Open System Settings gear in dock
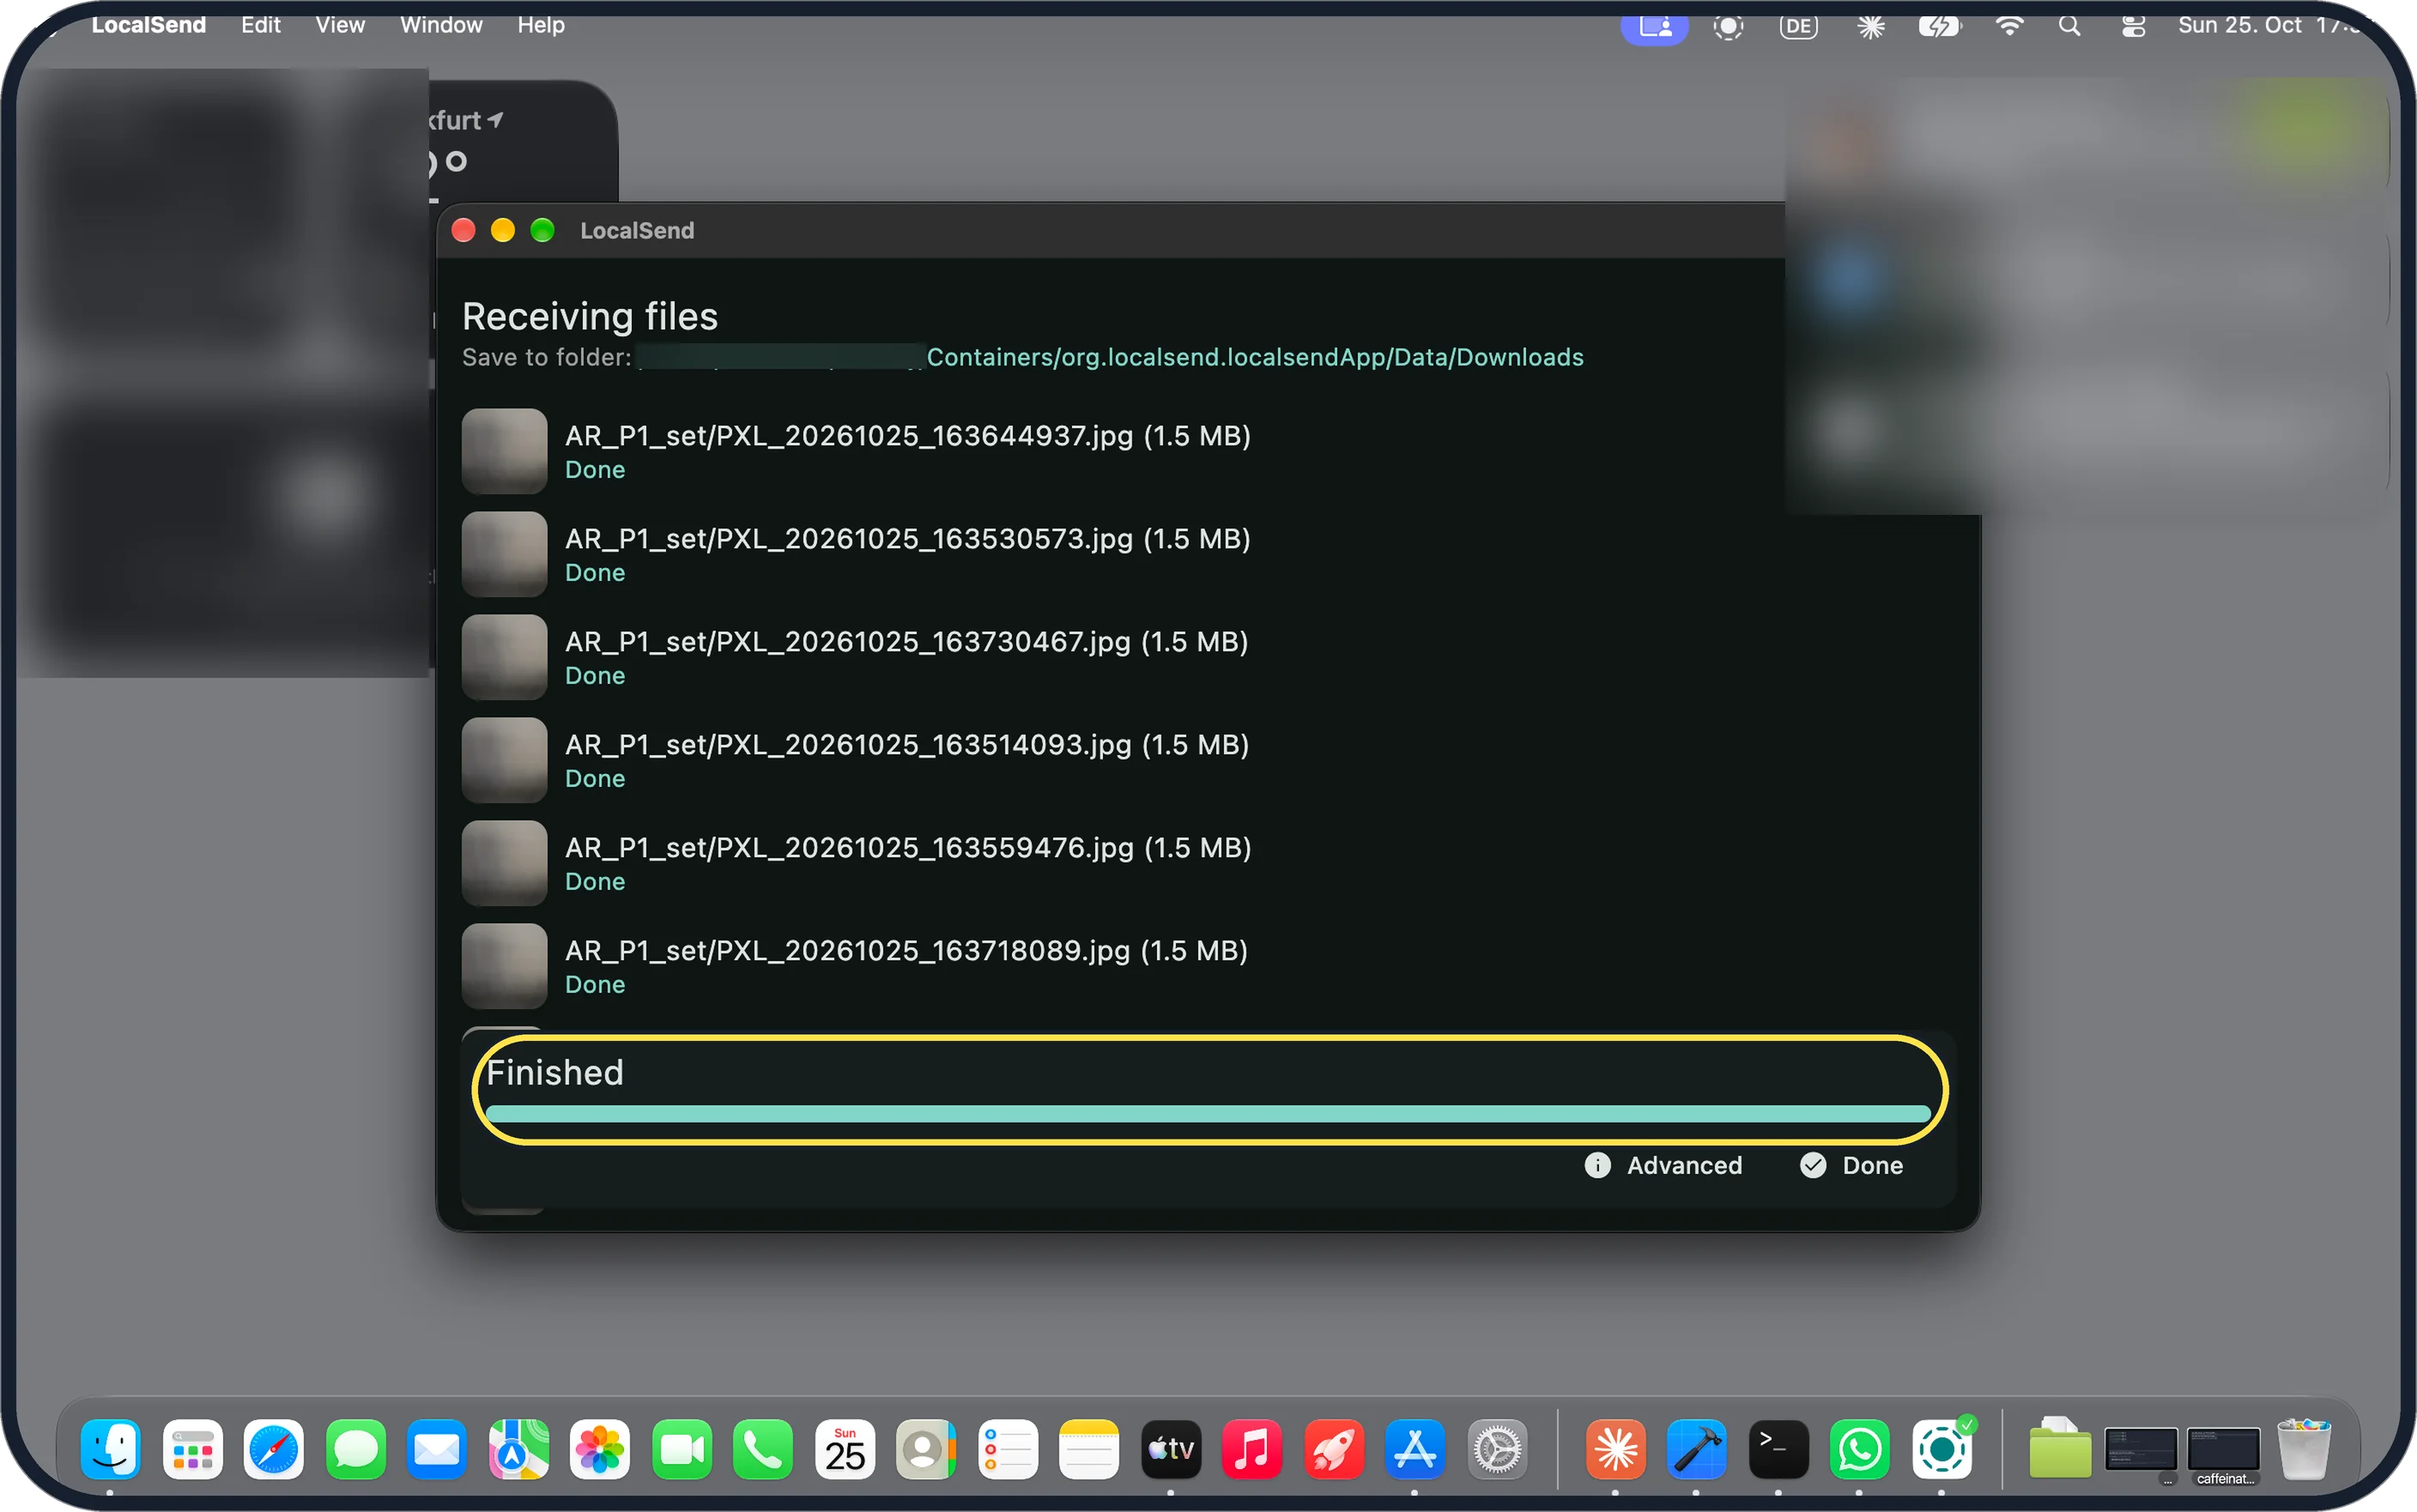 tap(1497, 1449)
